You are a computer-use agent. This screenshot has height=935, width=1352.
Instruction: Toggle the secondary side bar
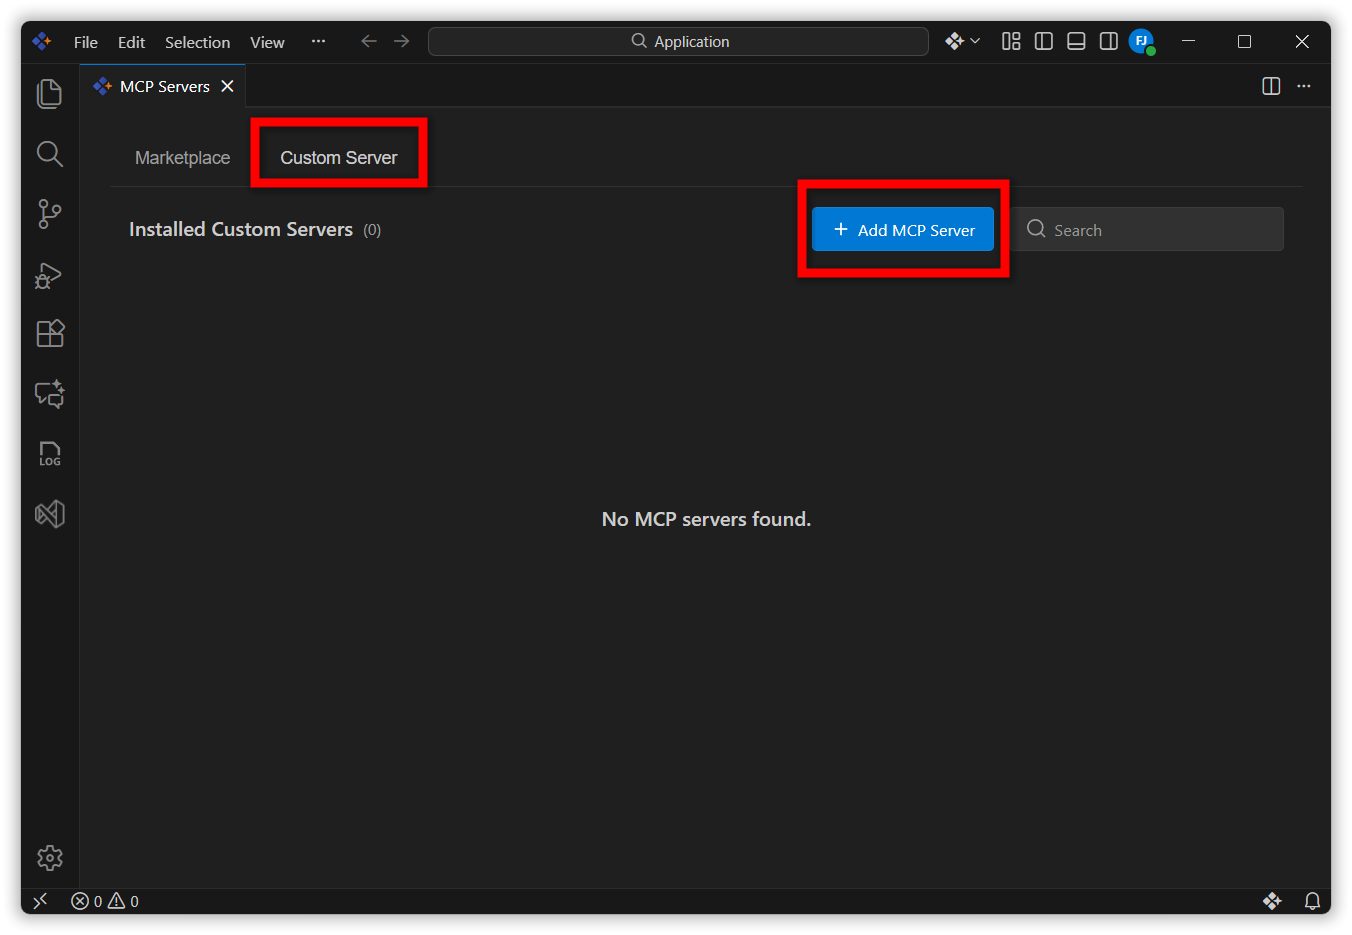pyautogui.click(x=1108, y=41)
